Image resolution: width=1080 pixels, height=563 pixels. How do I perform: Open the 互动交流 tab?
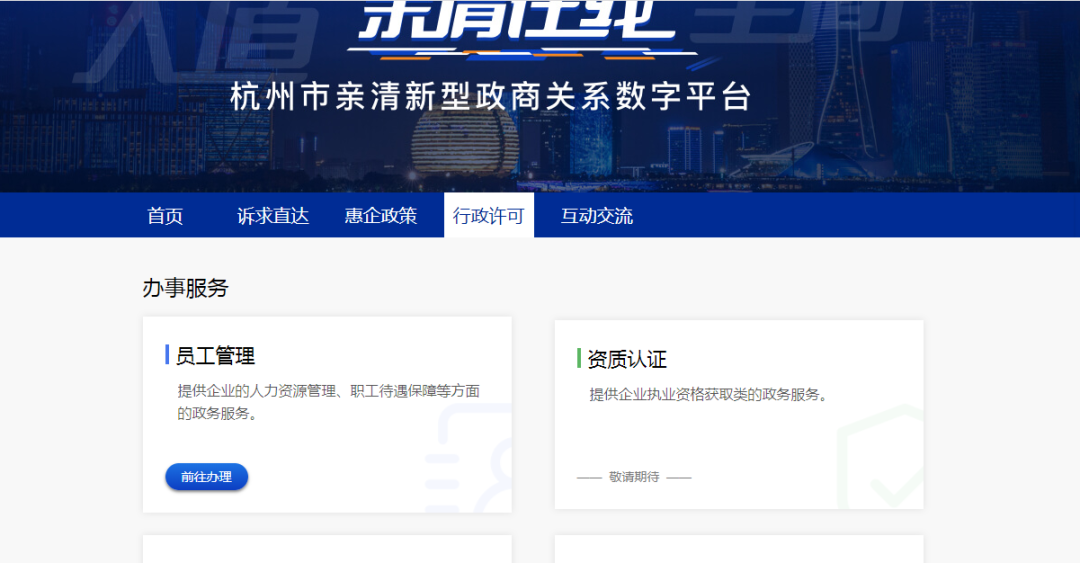(596, 216)
